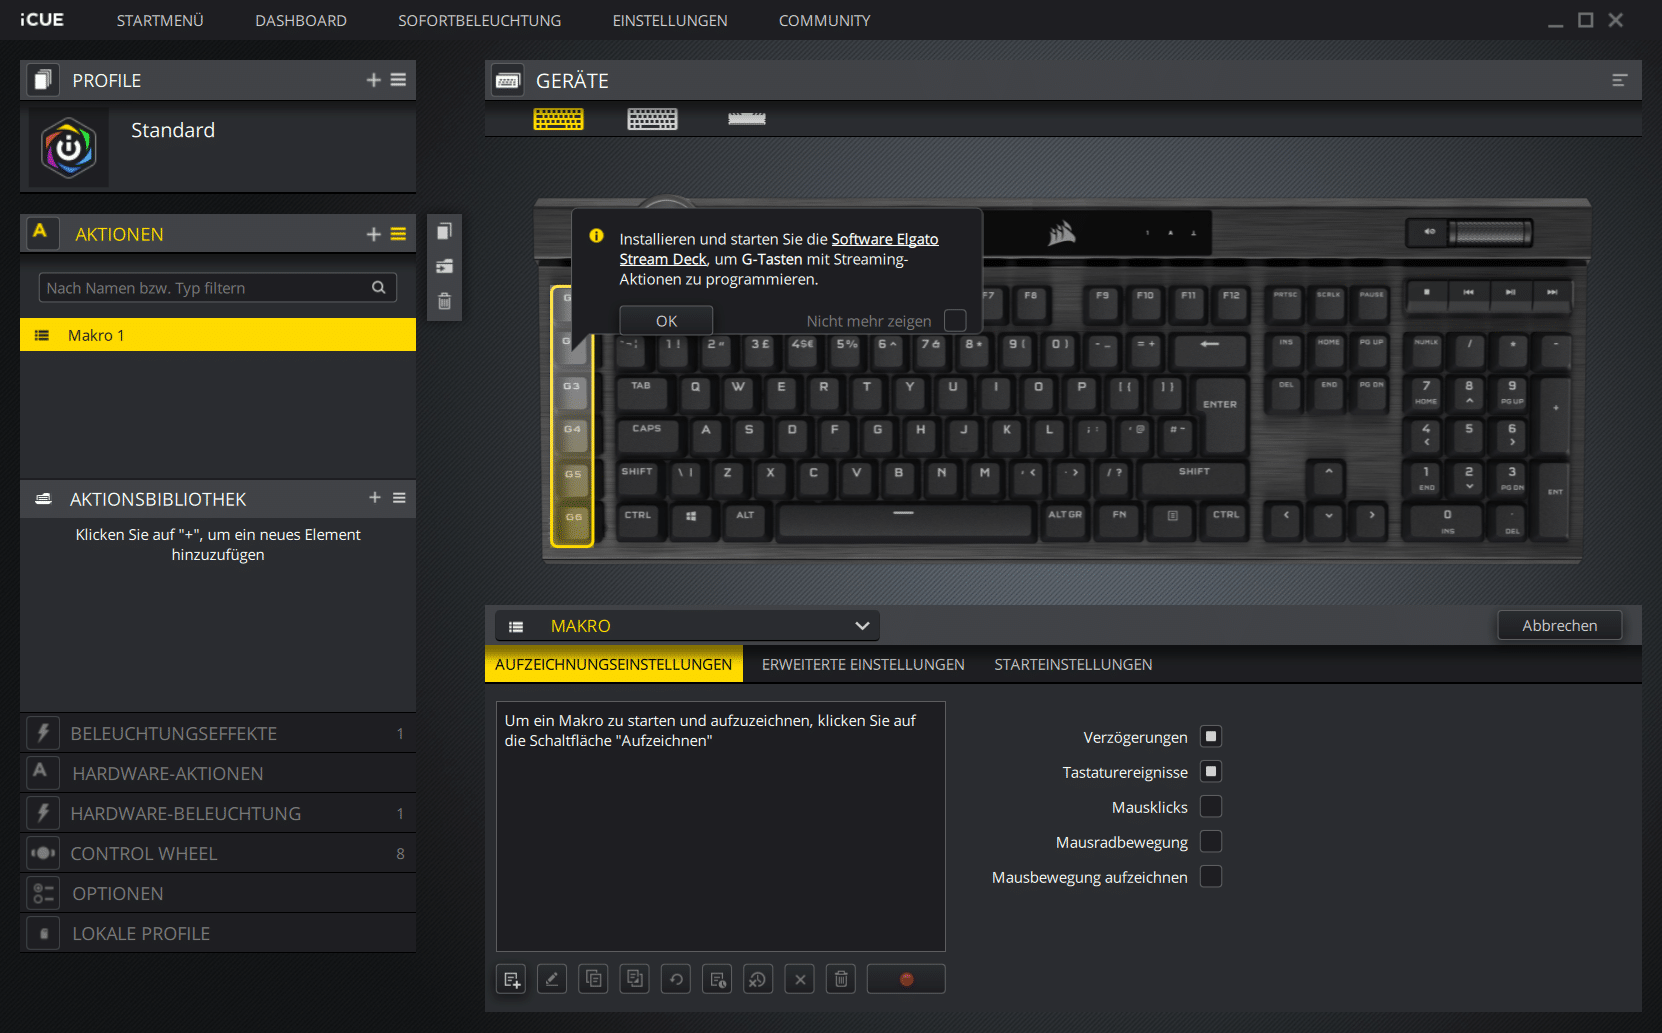Expand the Beleuchtungseffekte section
The height and width of the screenshot is (1033, 1662).
click(x=218, y=733)
